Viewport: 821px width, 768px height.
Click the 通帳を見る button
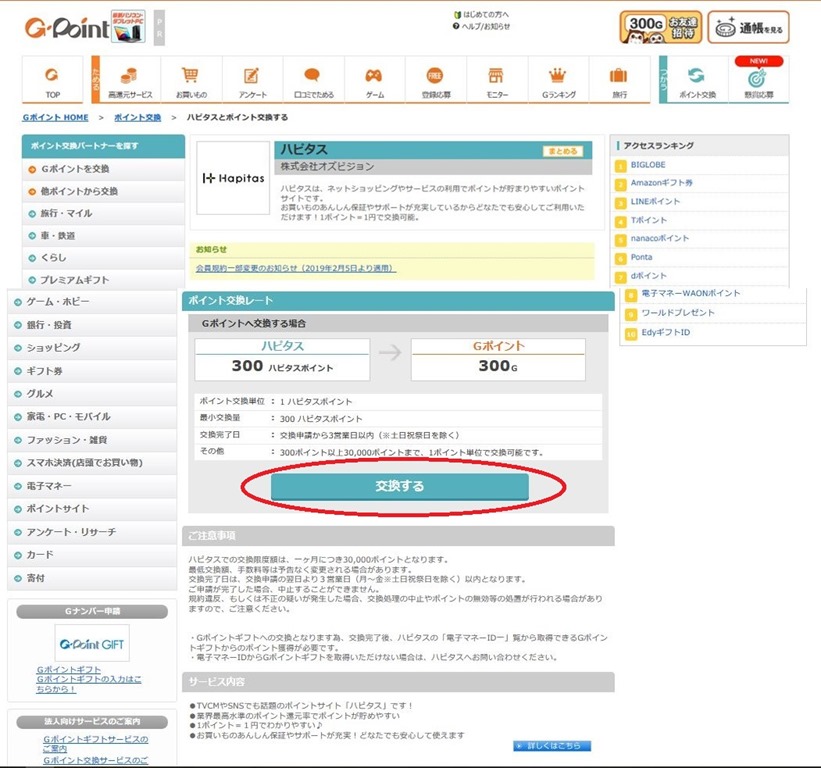tap(748, 27)
